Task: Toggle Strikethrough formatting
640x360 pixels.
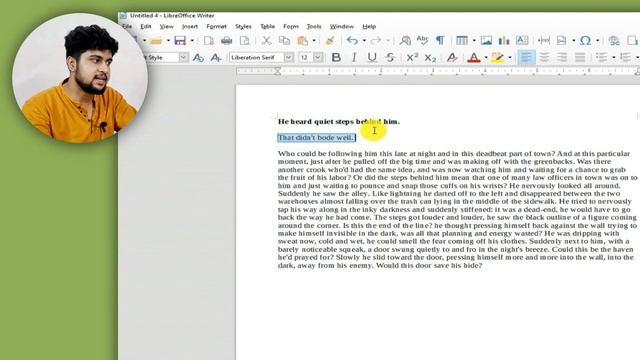Action: click(390, 58)
